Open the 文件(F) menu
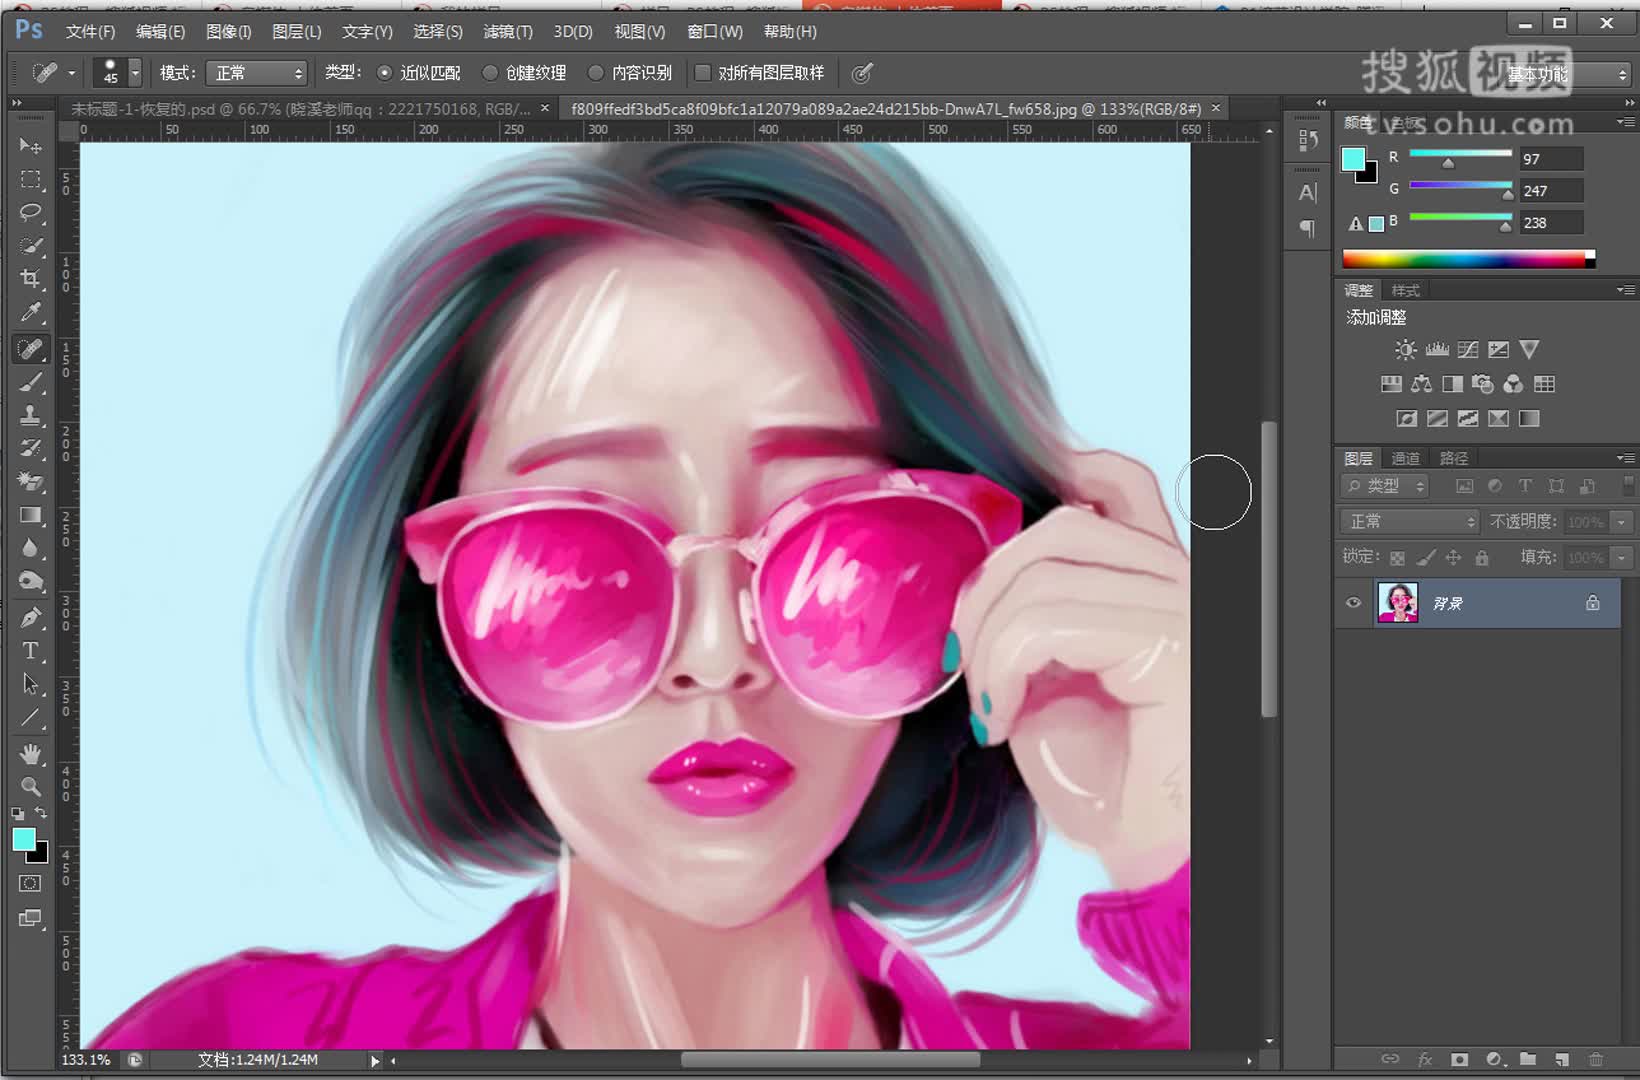 (90, 32)
